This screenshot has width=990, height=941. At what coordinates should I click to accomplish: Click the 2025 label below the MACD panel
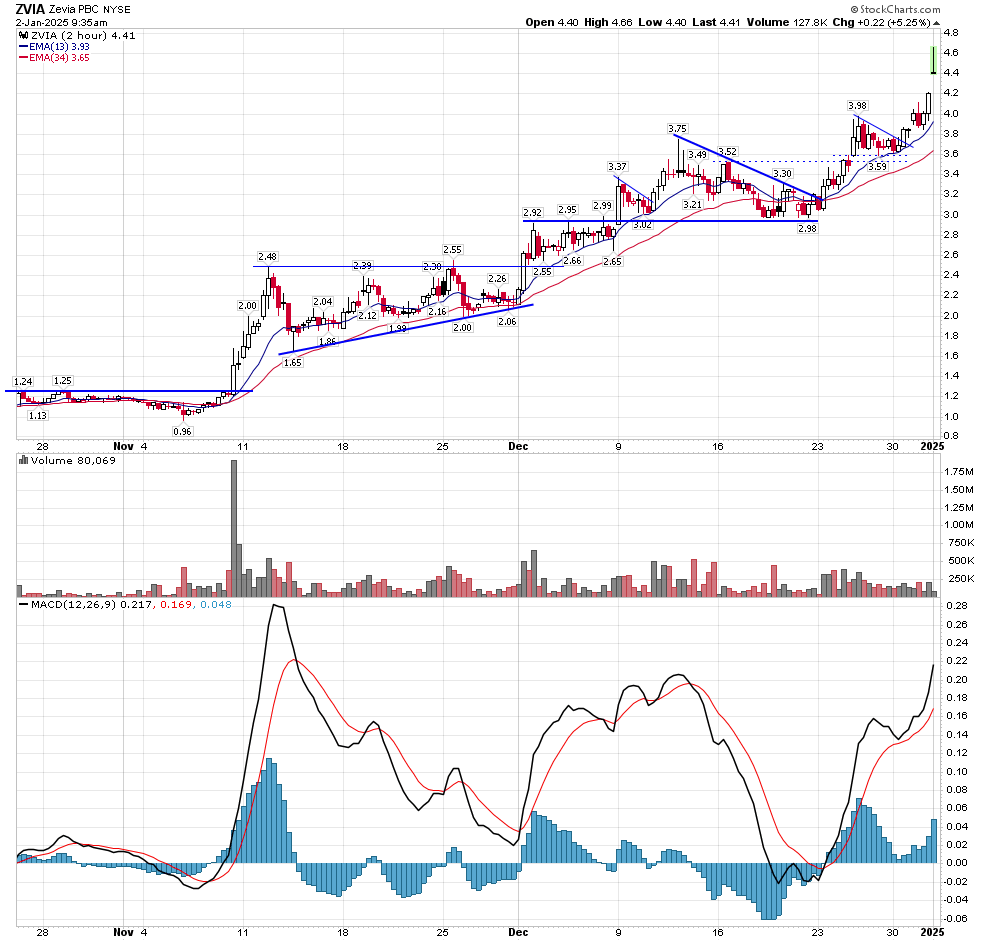931,931
